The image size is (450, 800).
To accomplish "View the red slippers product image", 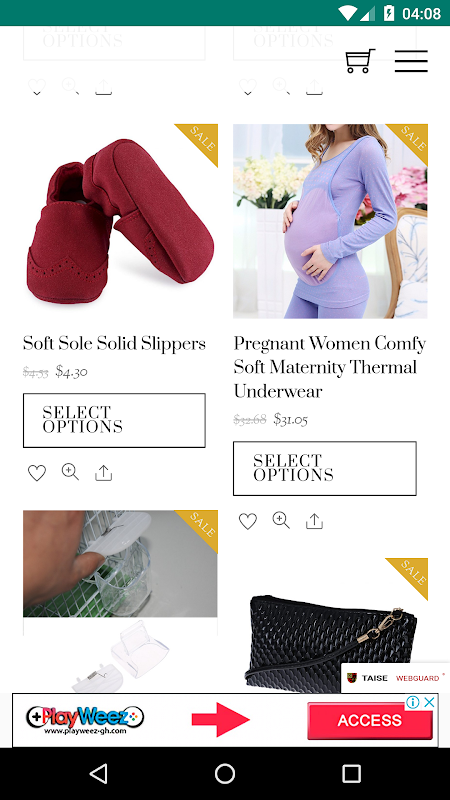I will click(120, 221).
